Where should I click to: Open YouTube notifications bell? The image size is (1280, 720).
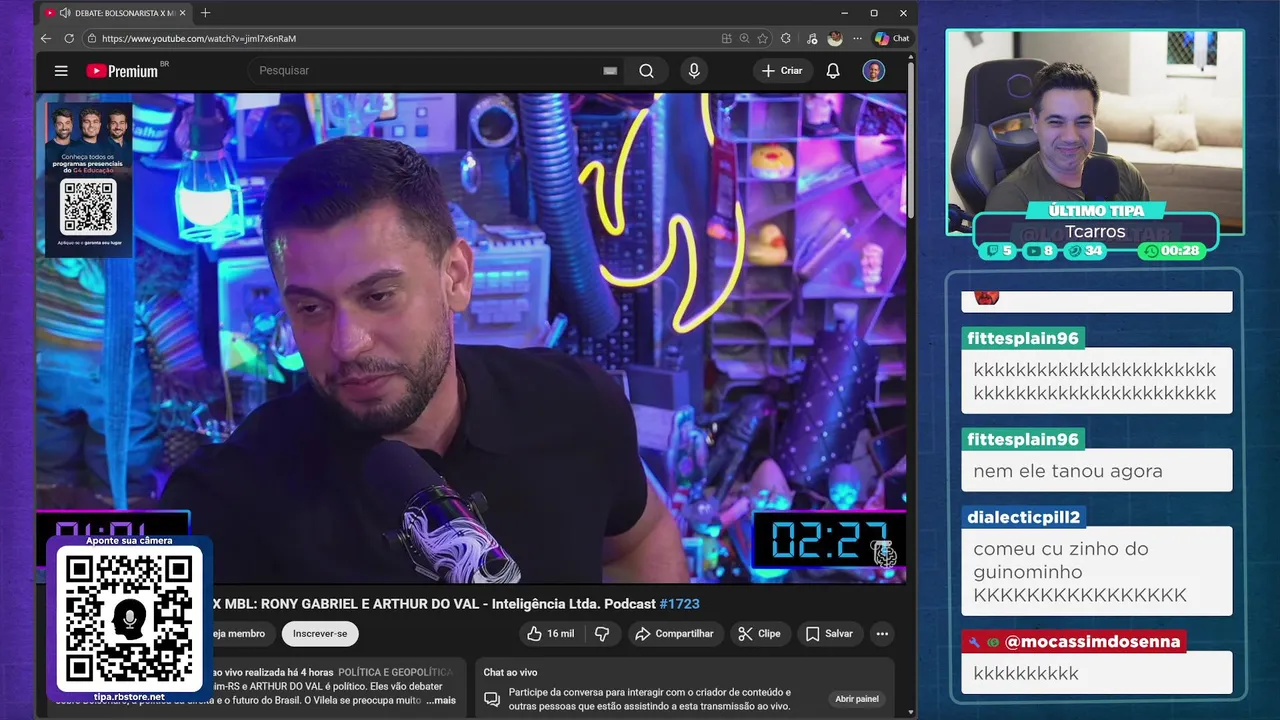tap(833, 71)
